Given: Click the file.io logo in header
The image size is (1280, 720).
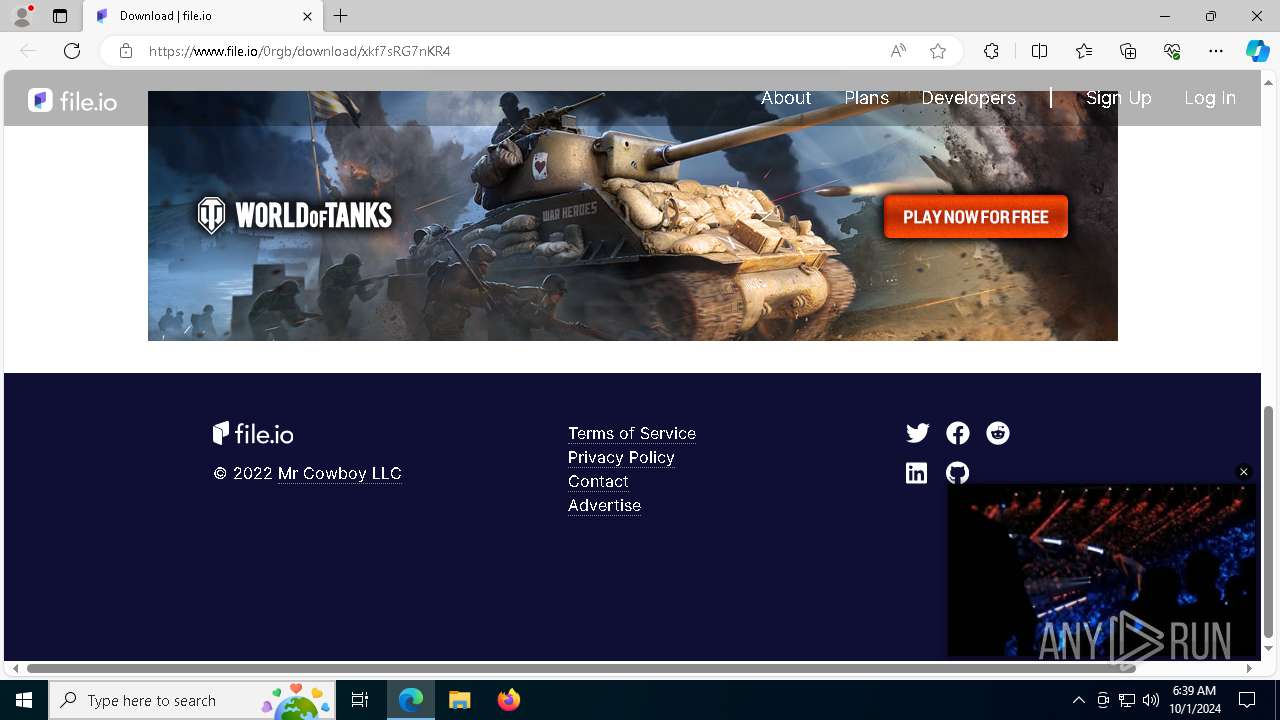Looking at the screenshot, I should click(x=72, y=101).
